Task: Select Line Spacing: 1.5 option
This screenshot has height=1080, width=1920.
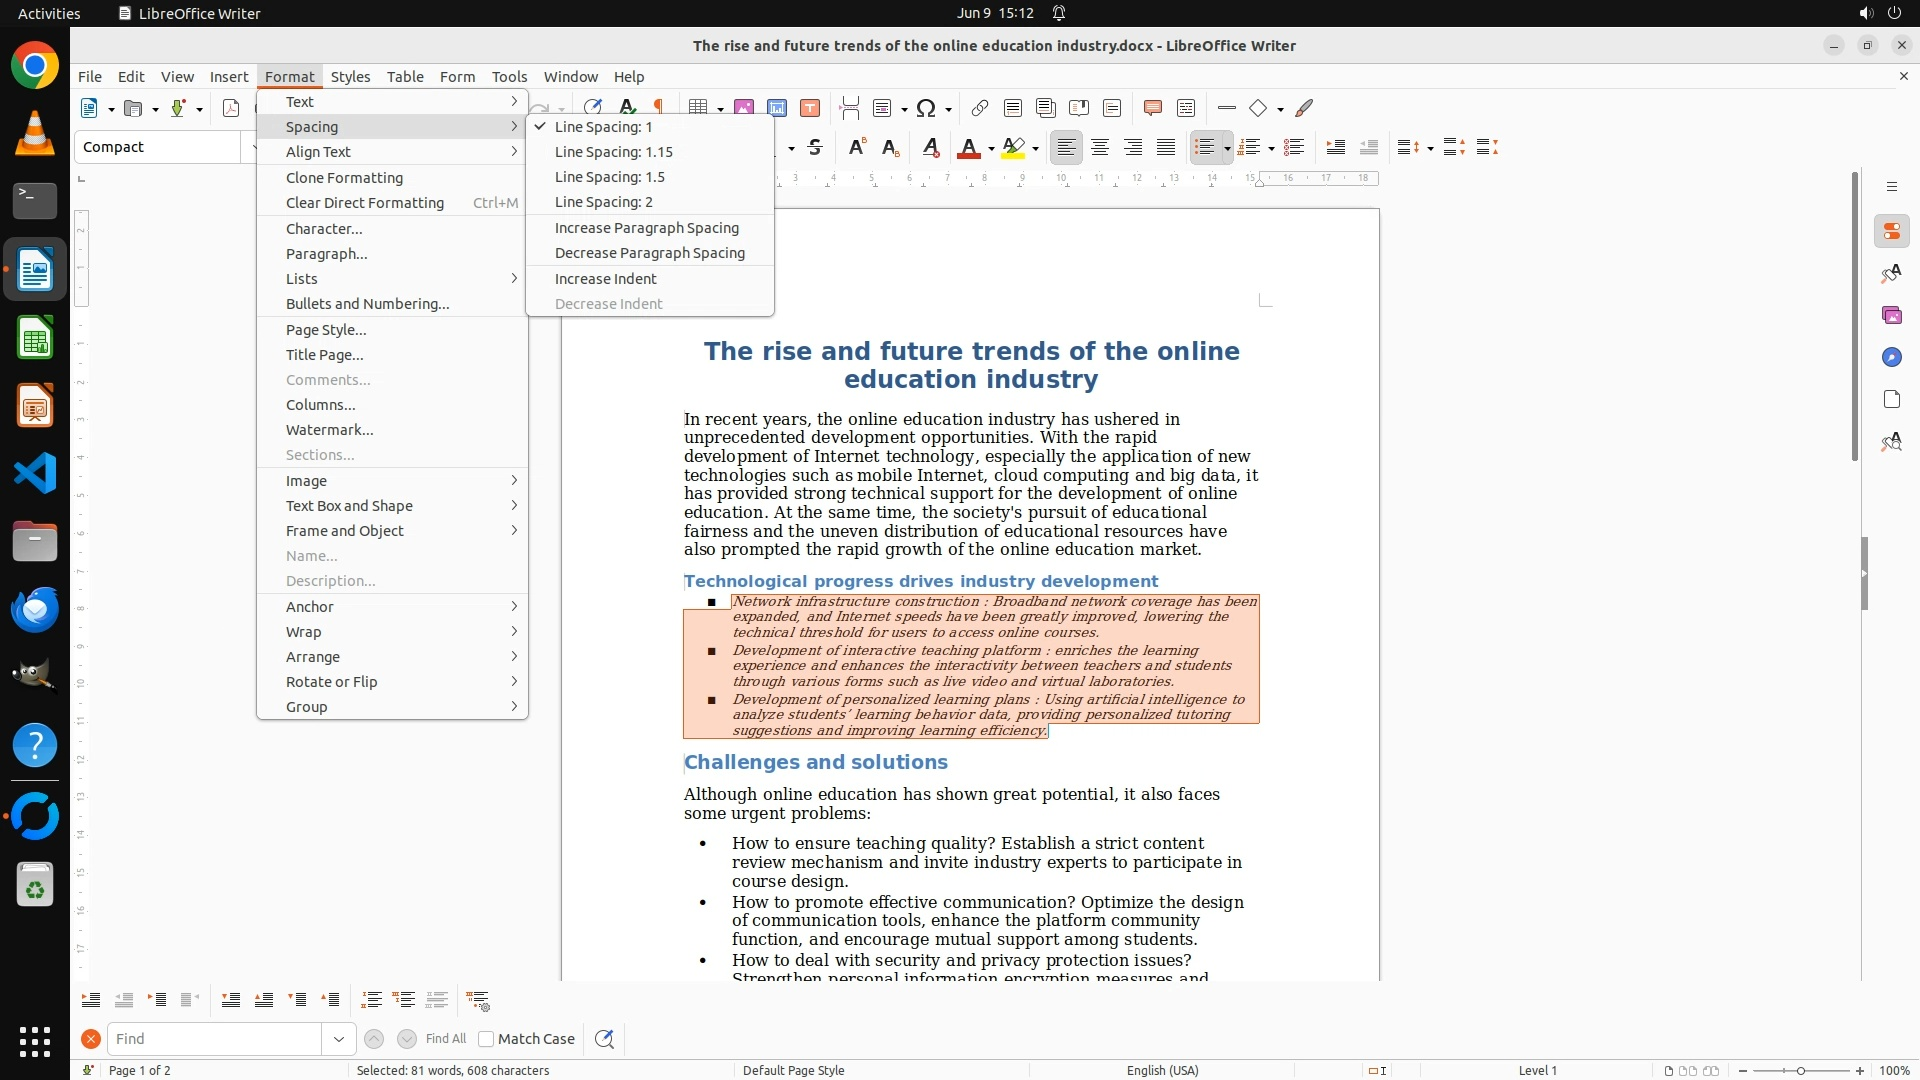Action: [x=609, y=177]
